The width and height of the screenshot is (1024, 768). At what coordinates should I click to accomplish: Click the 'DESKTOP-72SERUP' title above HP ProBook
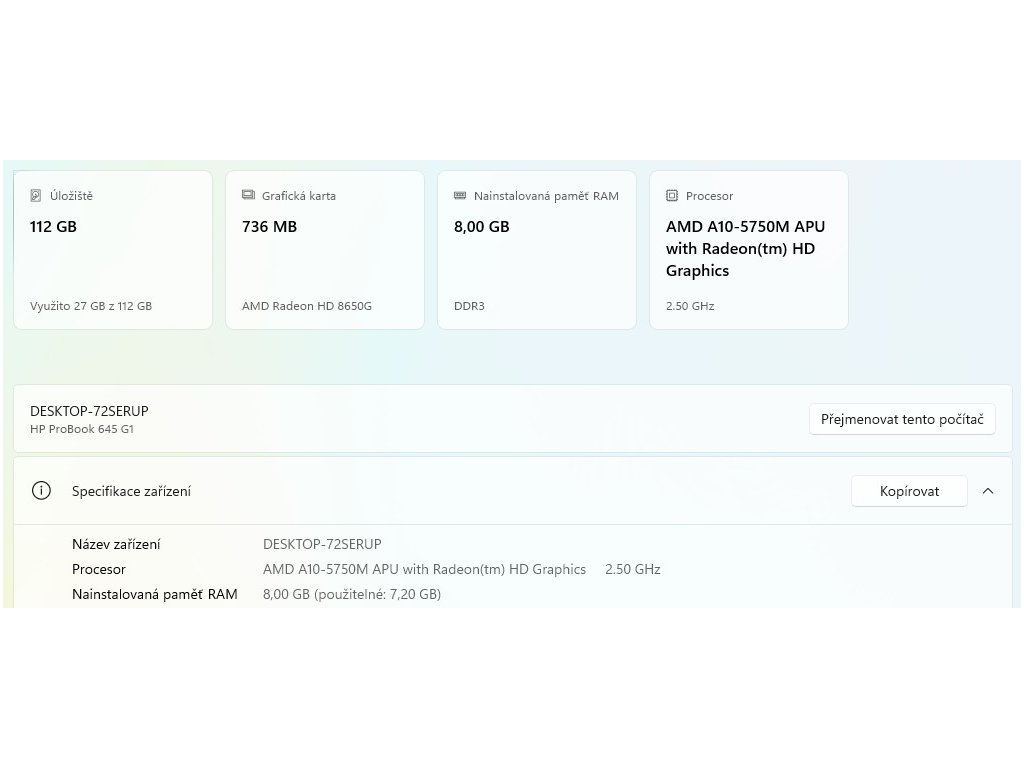click(x=89, y=411)
